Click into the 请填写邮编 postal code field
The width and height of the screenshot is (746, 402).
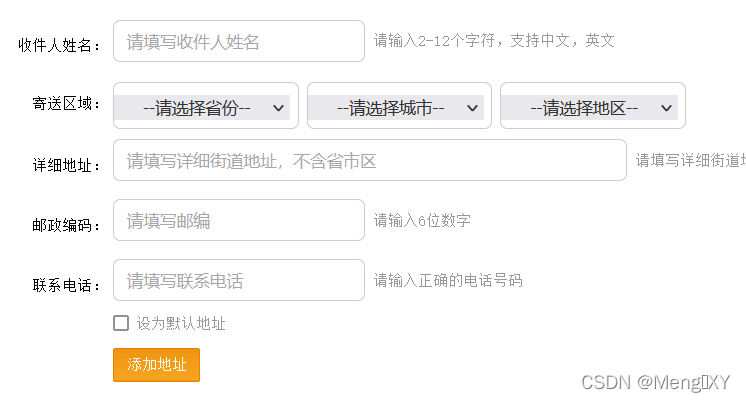click(x=239, y=220)
